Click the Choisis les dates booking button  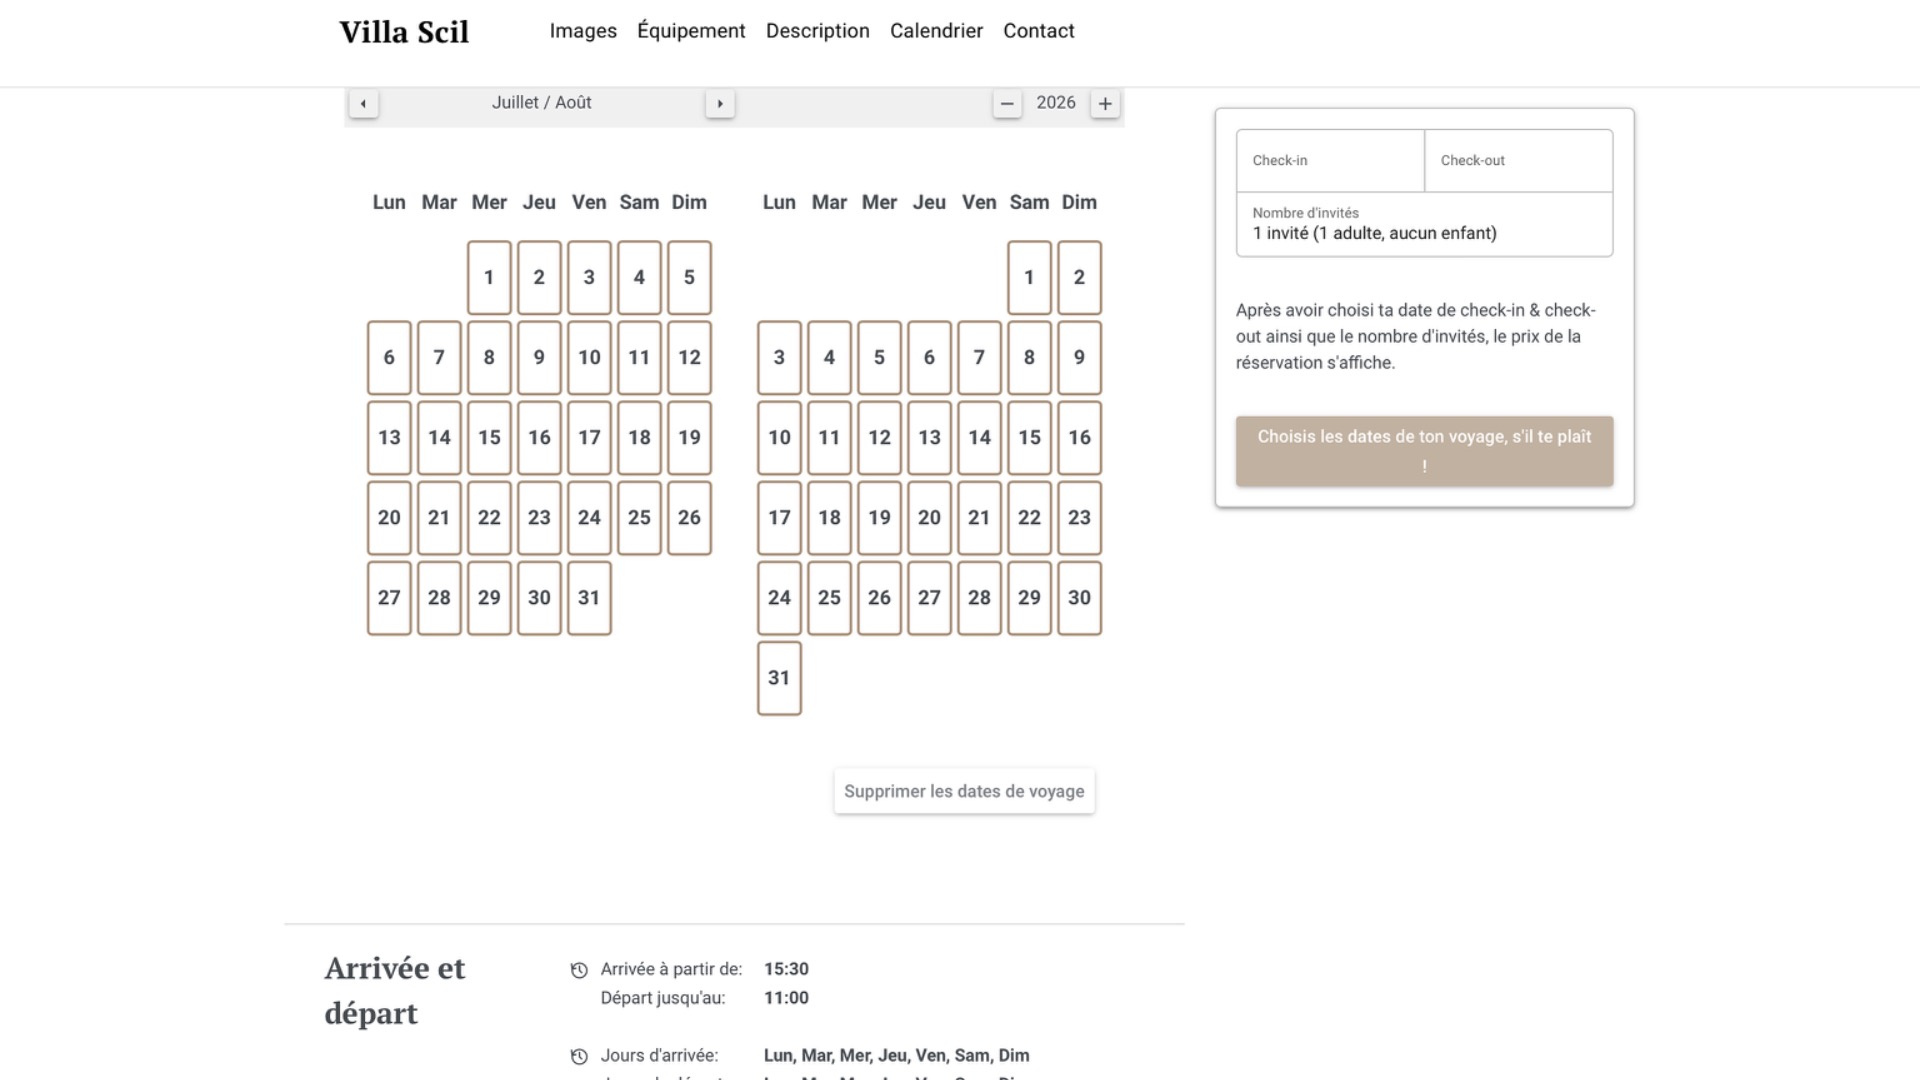point(1424,451)
